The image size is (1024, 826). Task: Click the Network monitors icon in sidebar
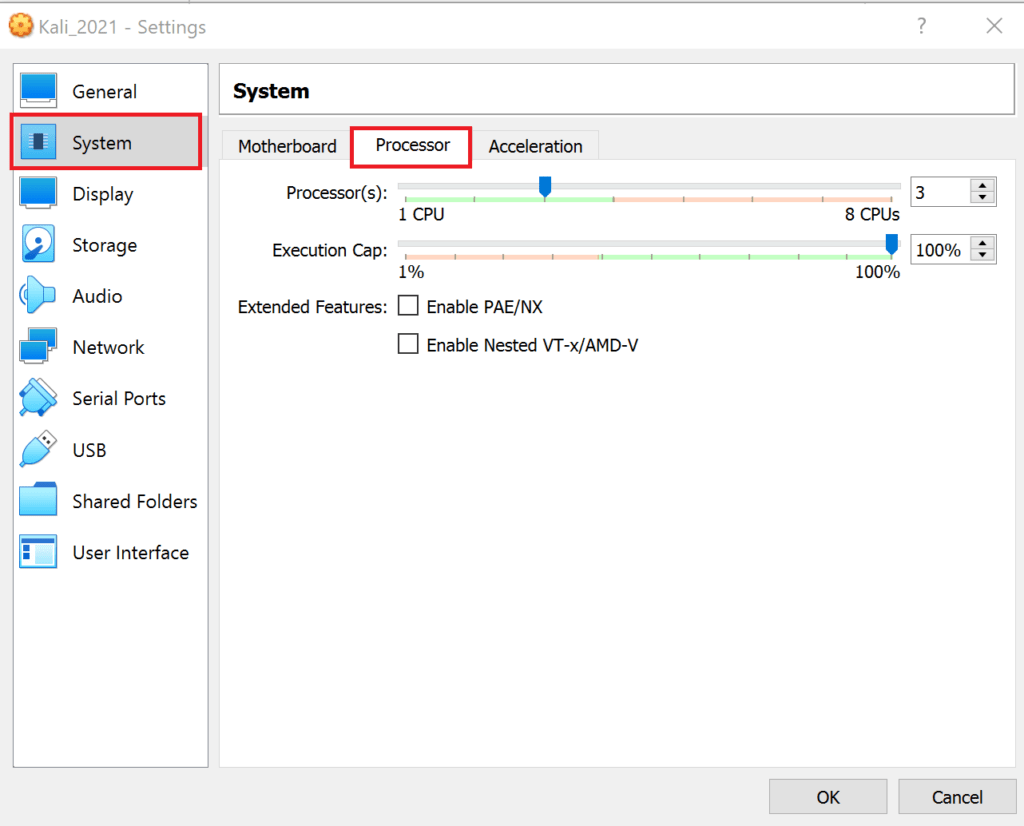(x=38, y=346)
